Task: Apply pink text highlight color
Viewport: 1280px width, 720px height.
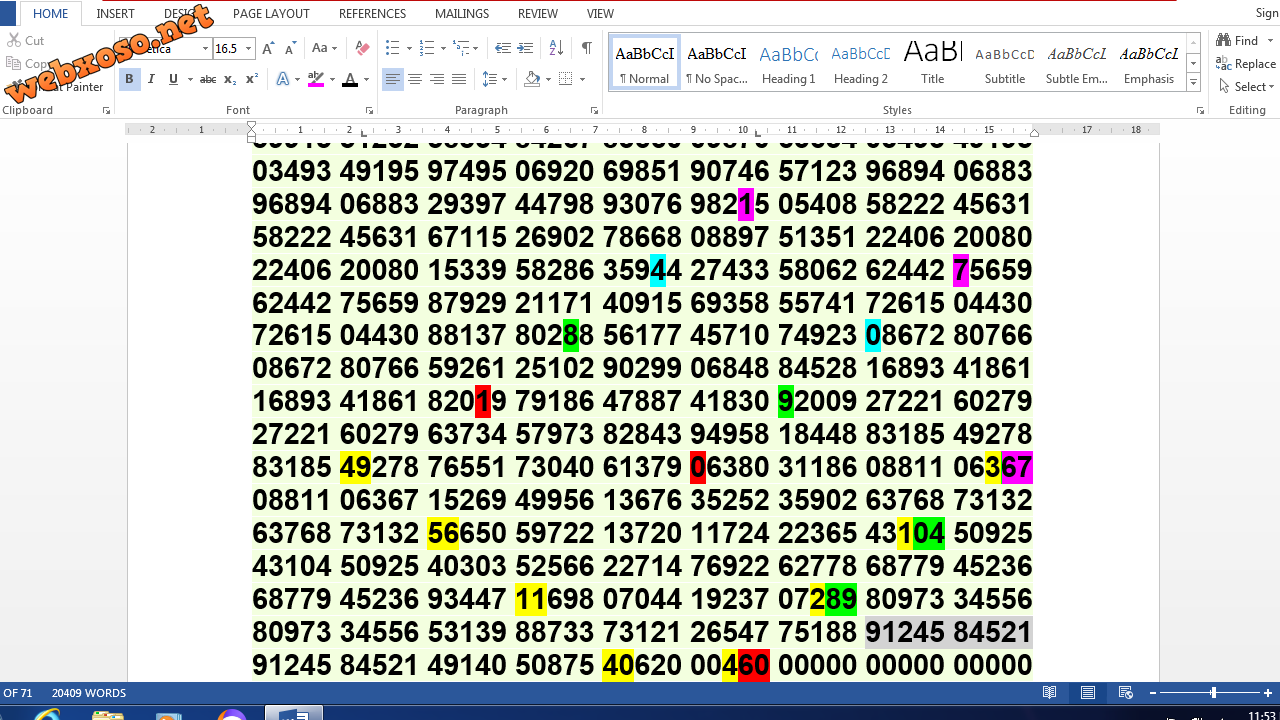Action: 316,79
